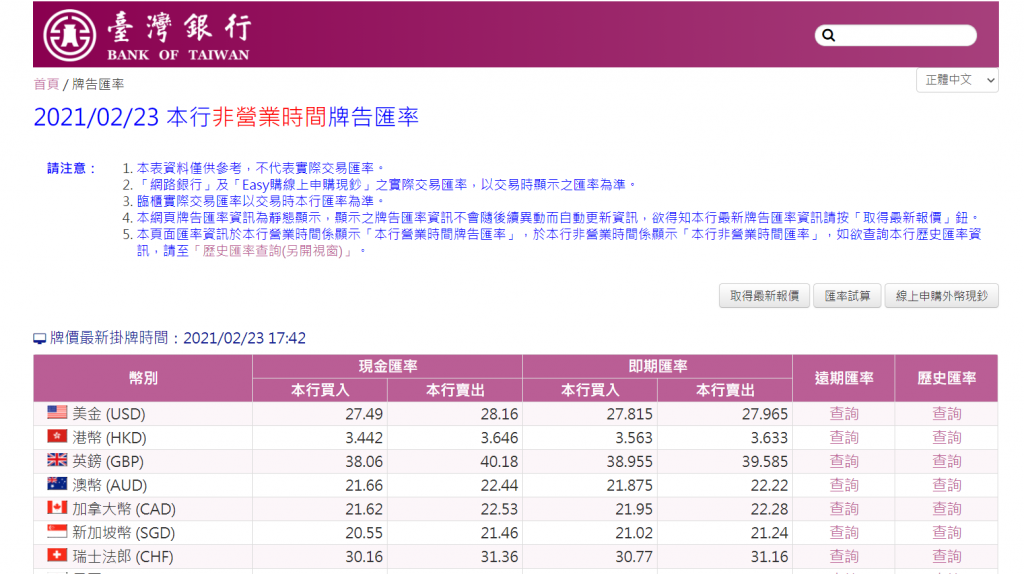The image size is (1024, 574).
Task: Open SGD 遠期匯率 查詢 link
Action: [844, 533]
